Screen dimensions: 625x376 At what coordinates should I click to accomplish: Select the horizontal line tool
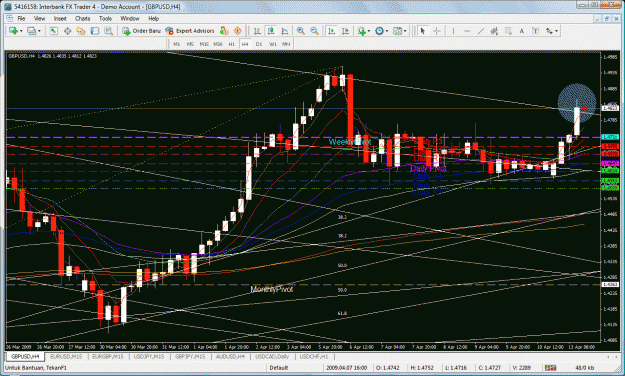[467, 31]
